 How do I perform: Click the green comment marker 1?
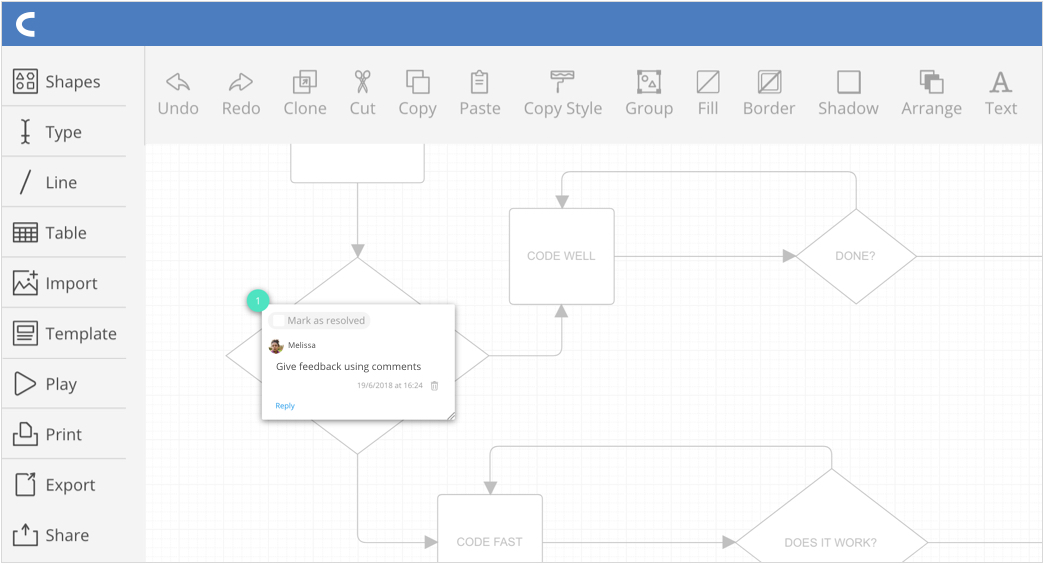(x=258, y=301)
